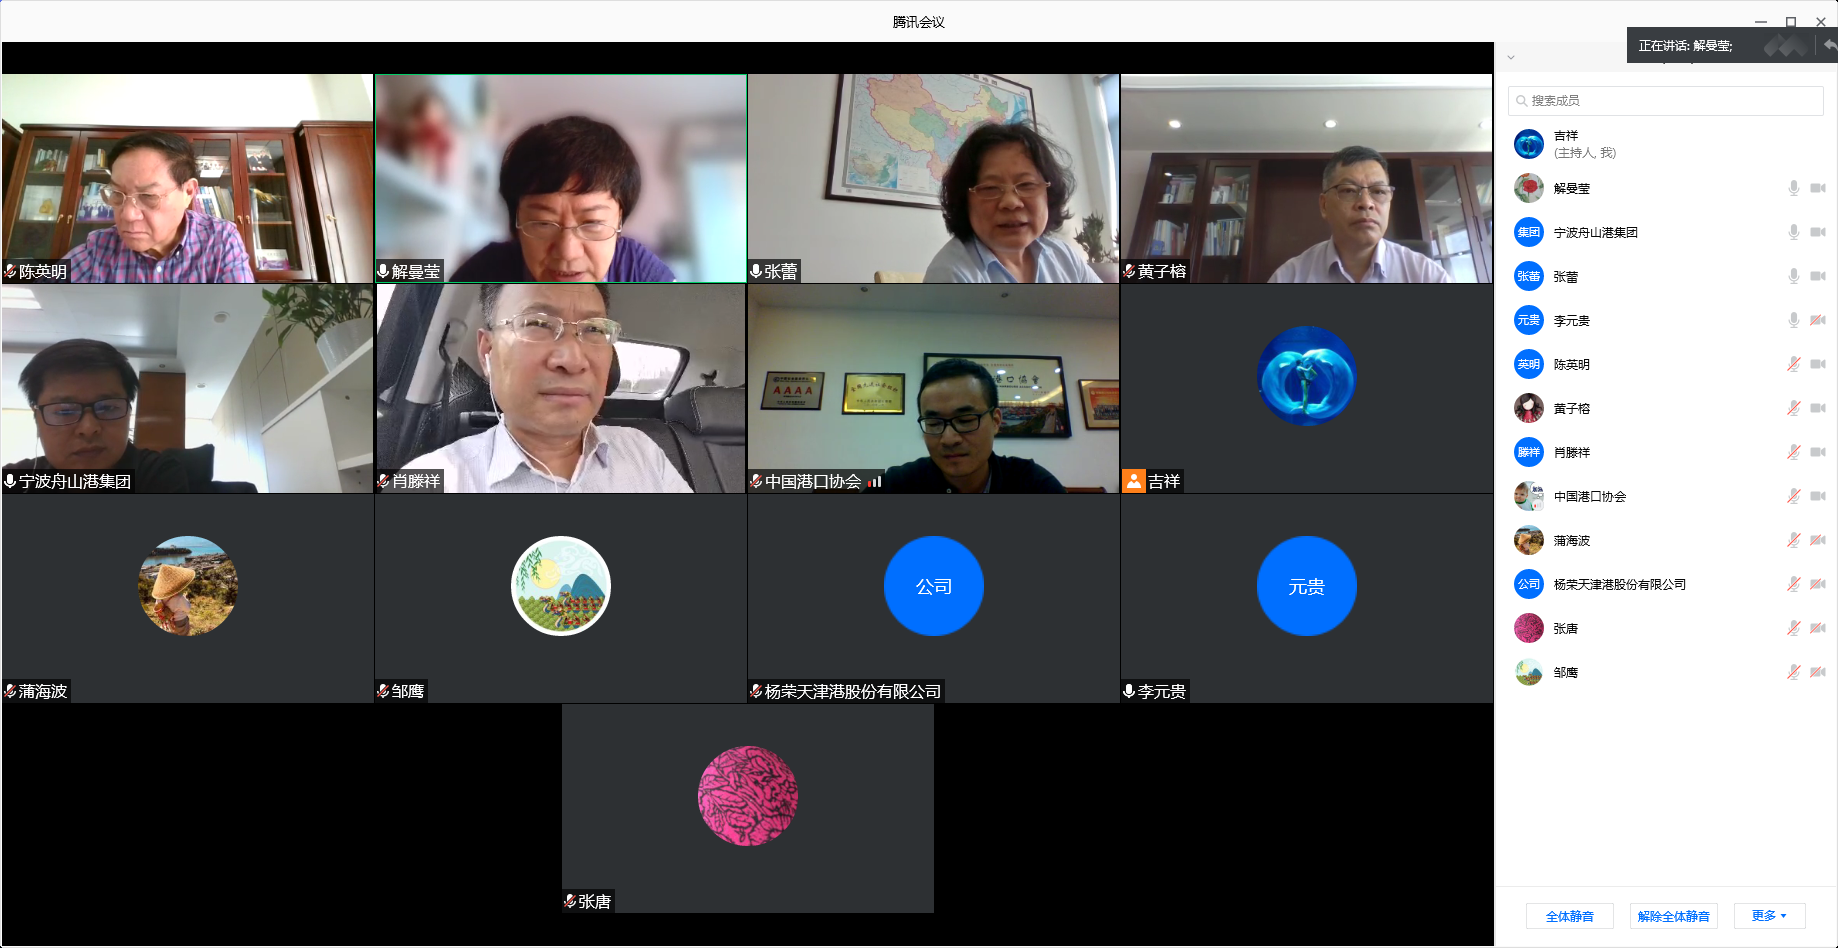The height and width of the screenshot is (948, 1838).
Task: Click 张唐's pink avatar tile
Action: click(747, 797)
